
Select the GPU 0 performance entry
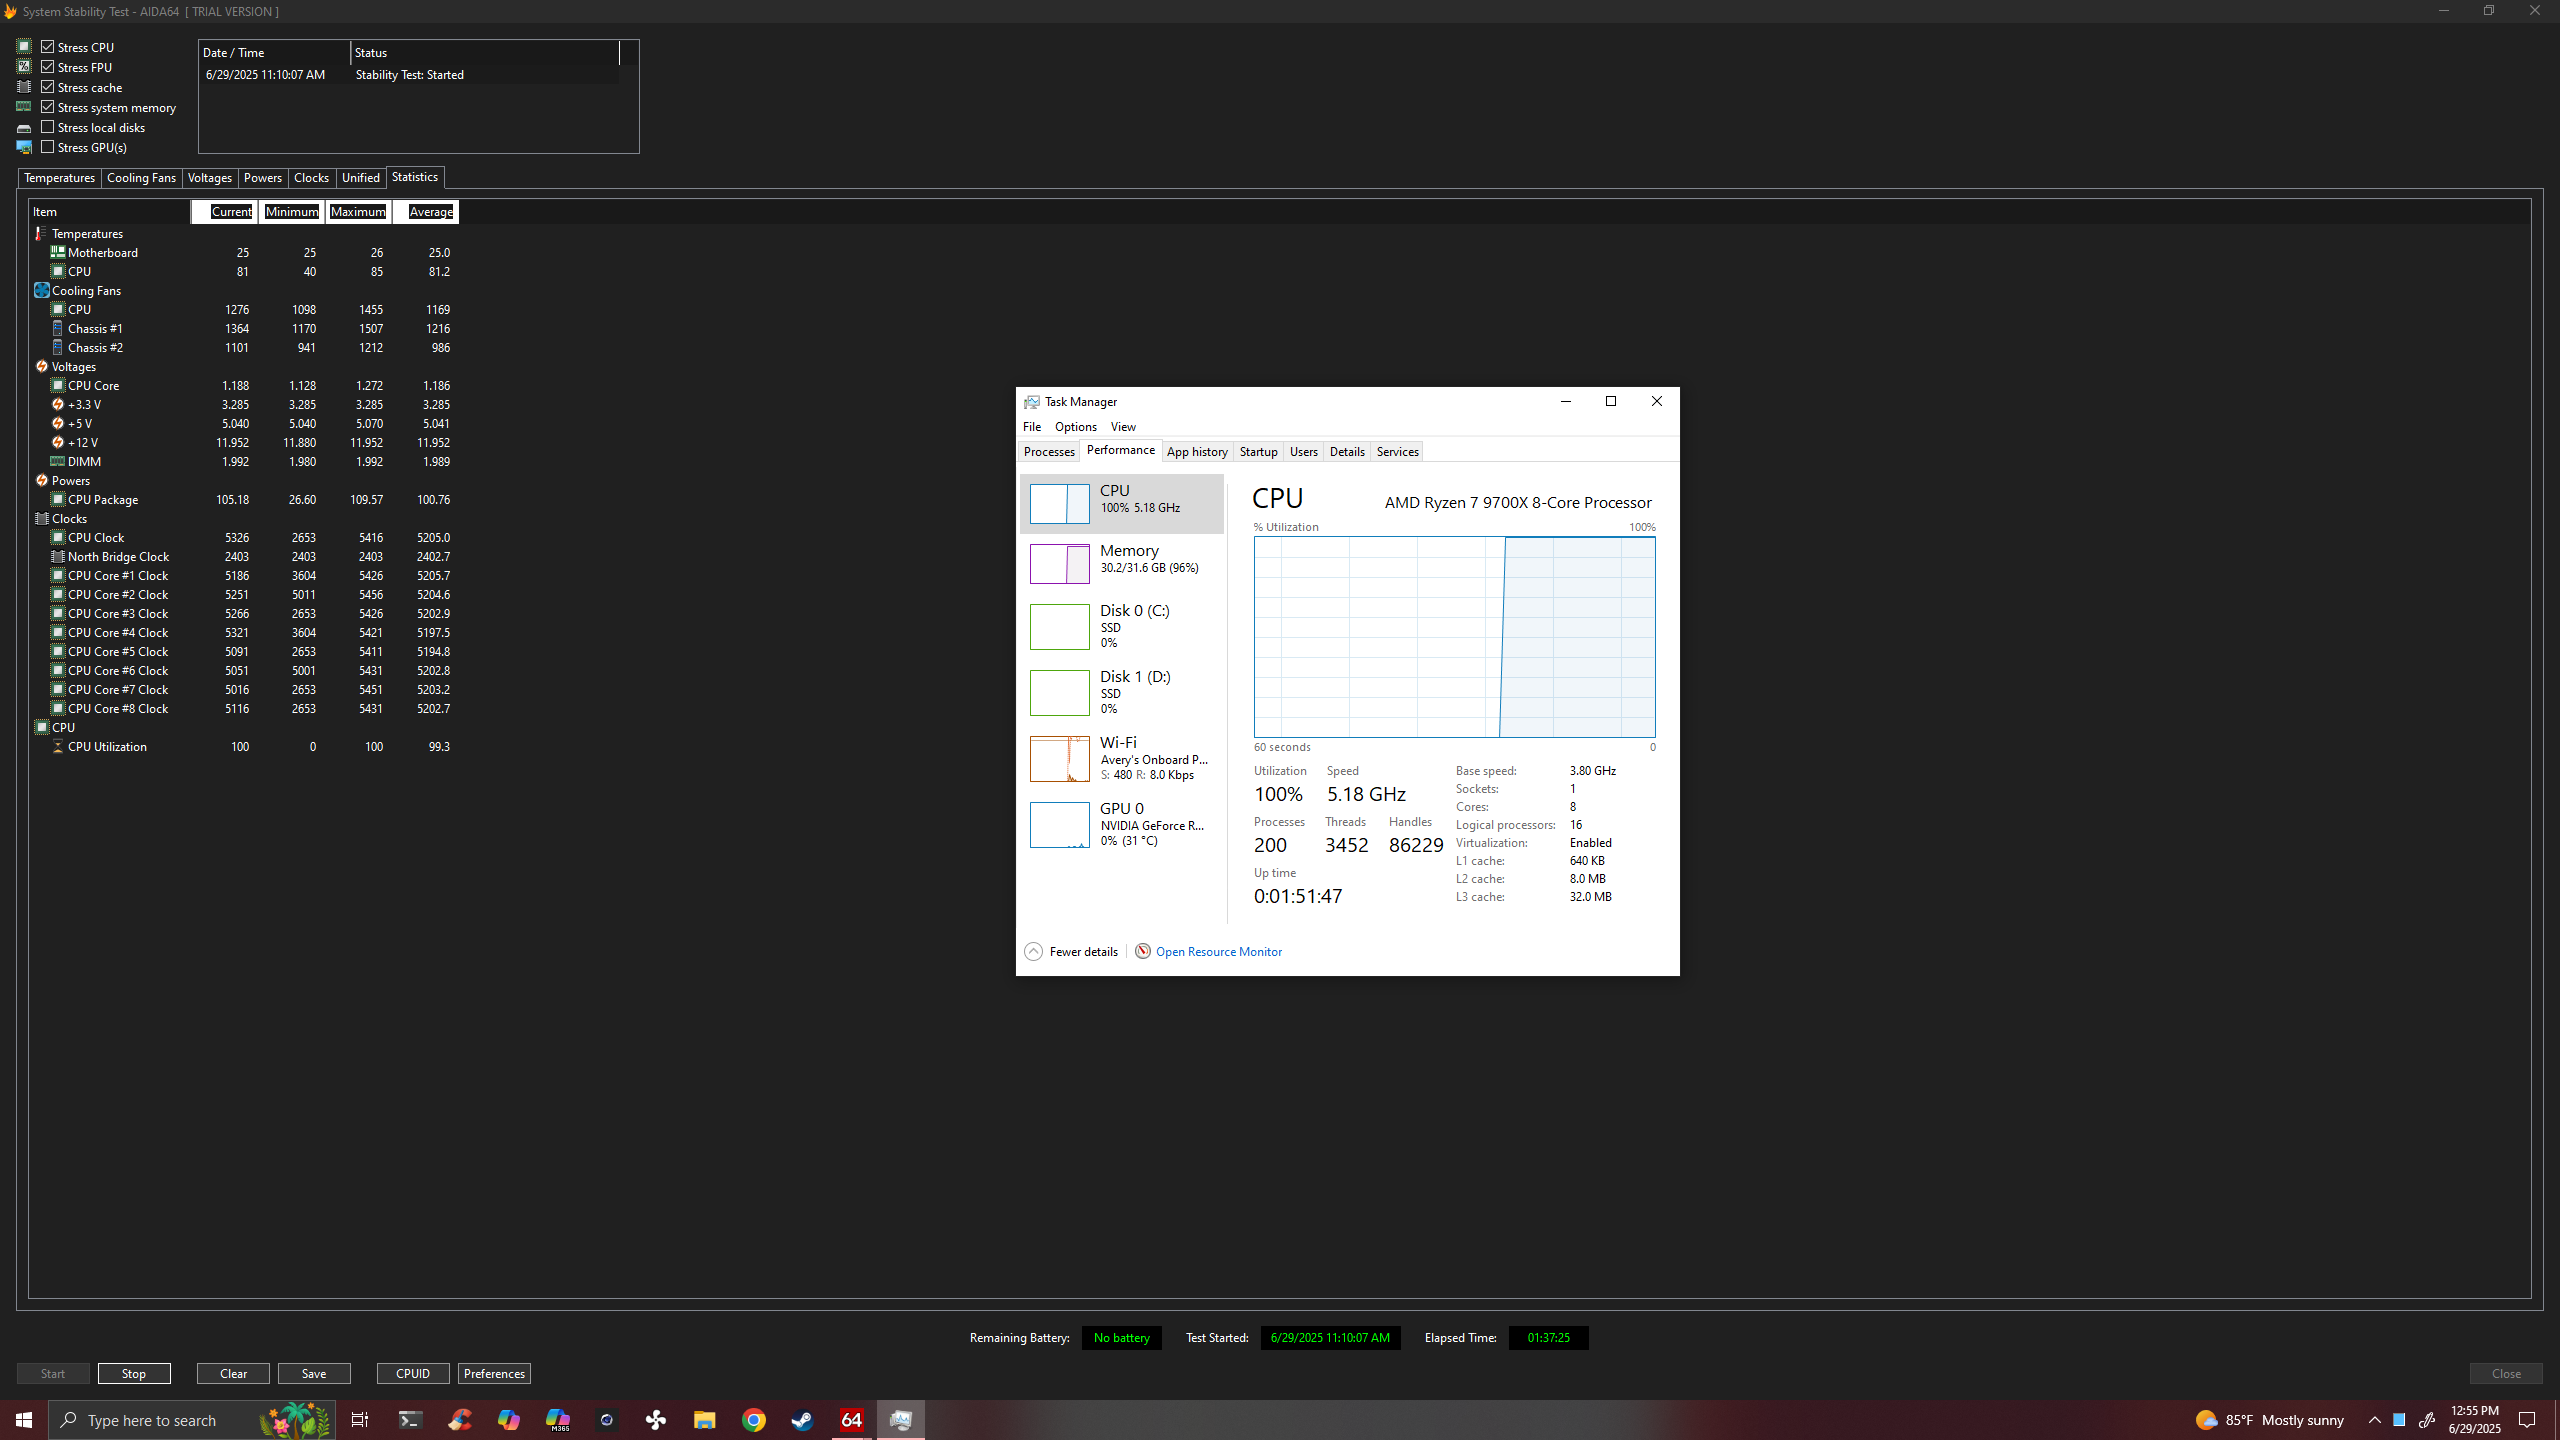tap(1122, 824)
